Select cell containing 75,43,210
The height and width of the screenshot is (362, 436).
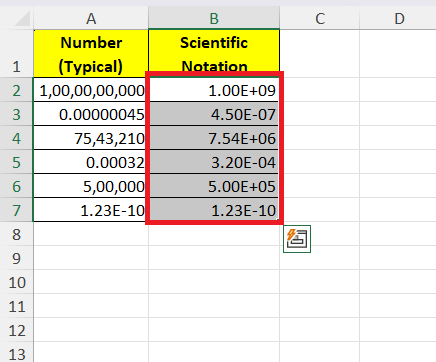[x=91, y=138]
